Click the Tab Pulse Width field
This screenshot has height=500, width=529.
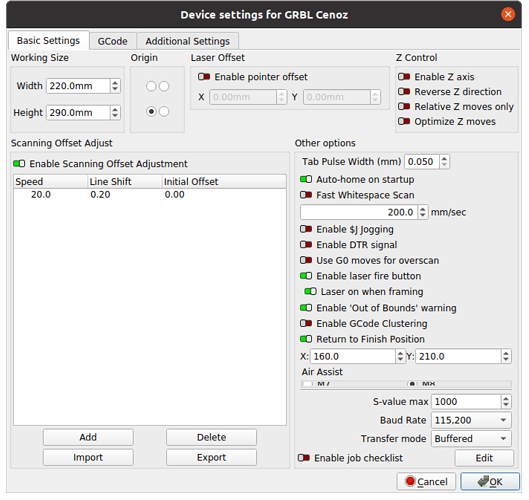pos(422,162)
